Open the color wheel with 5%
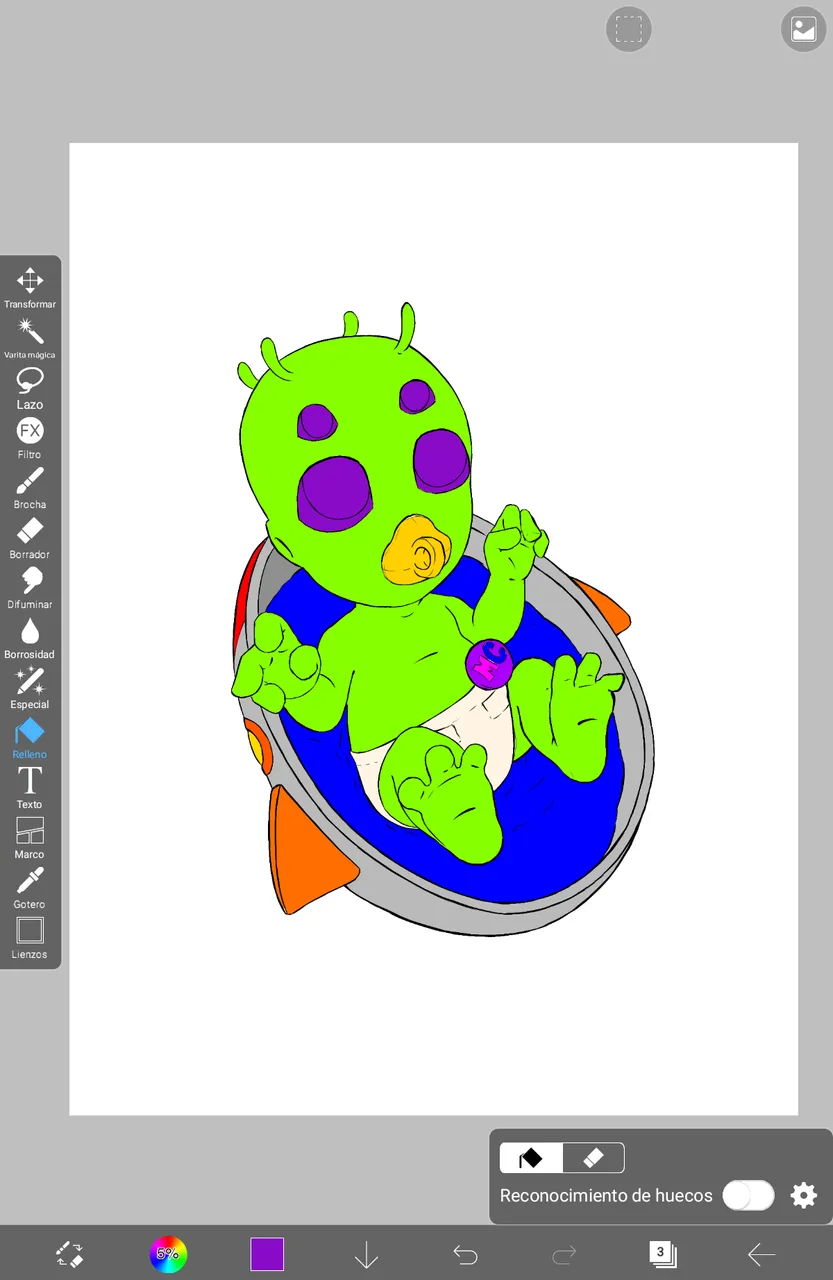This screenshot has height=1280, width=833. point(168,1254)
